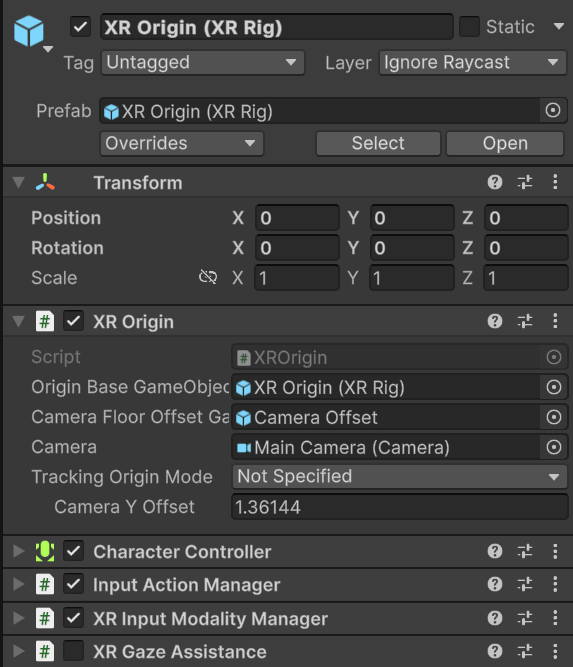Open XR Input Modality Manager help icon
The image size is (573, 667).
click(x=495, y=618)
